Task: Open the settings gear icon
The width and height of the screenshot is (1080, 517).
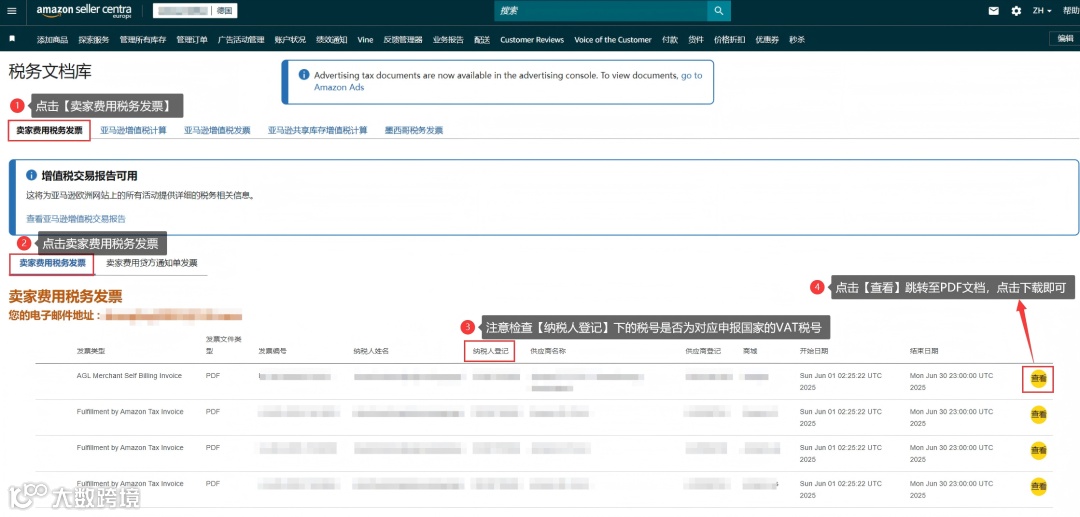Action: point(1016,11)
